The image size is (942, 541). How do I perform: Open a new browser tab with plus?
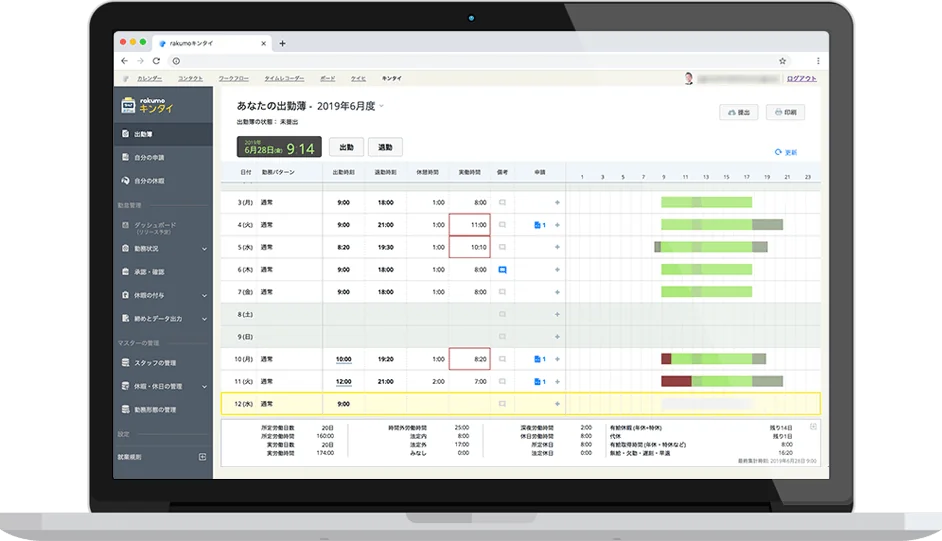[282, 43]
